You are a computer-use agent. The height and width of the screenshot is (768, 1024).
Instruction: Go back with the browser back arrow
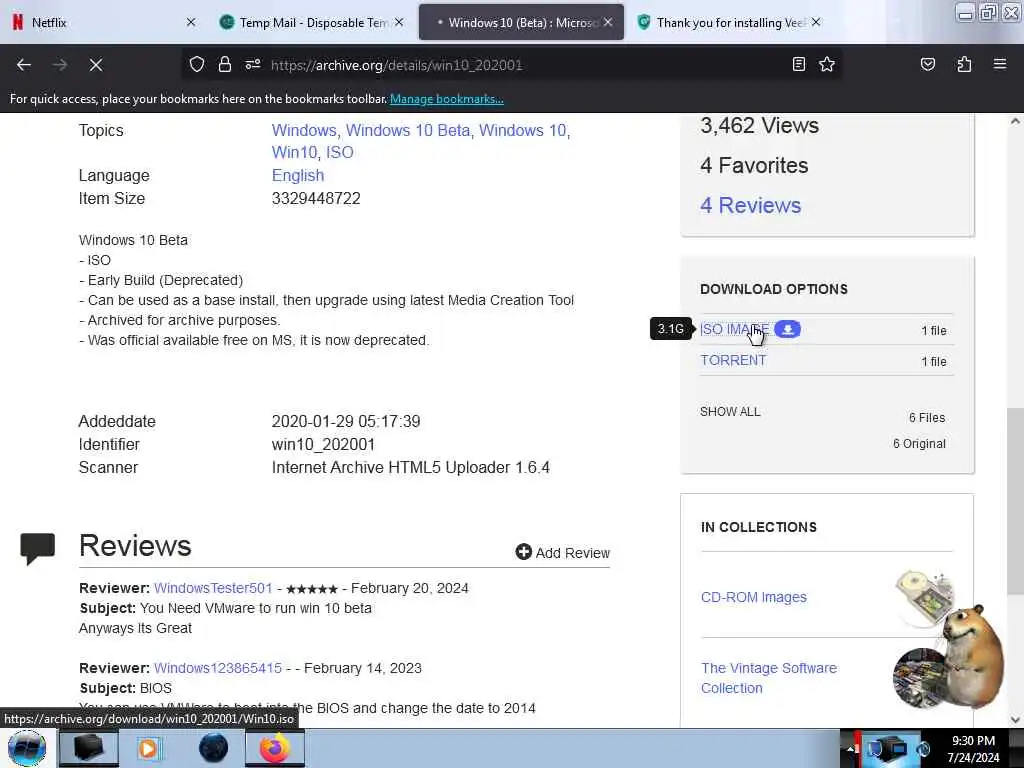click(24, 65)
